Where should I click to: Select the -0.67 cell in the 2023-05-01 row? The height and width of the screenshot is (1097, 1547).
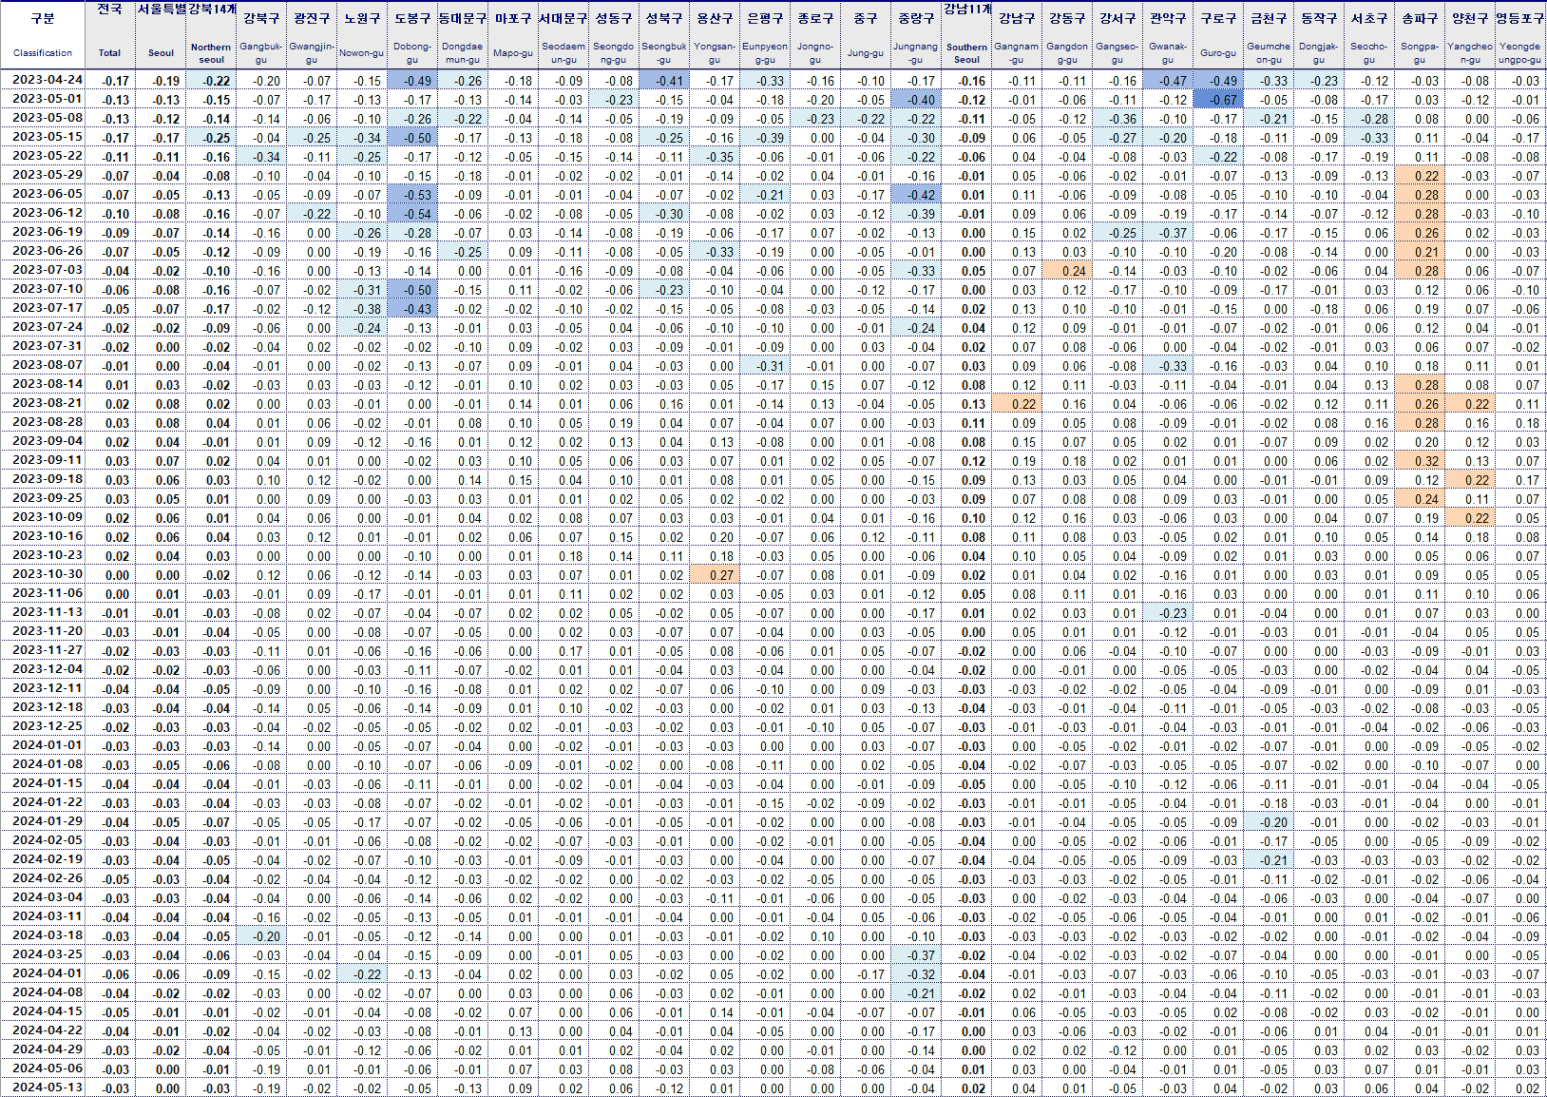[x=1218, y=99]
